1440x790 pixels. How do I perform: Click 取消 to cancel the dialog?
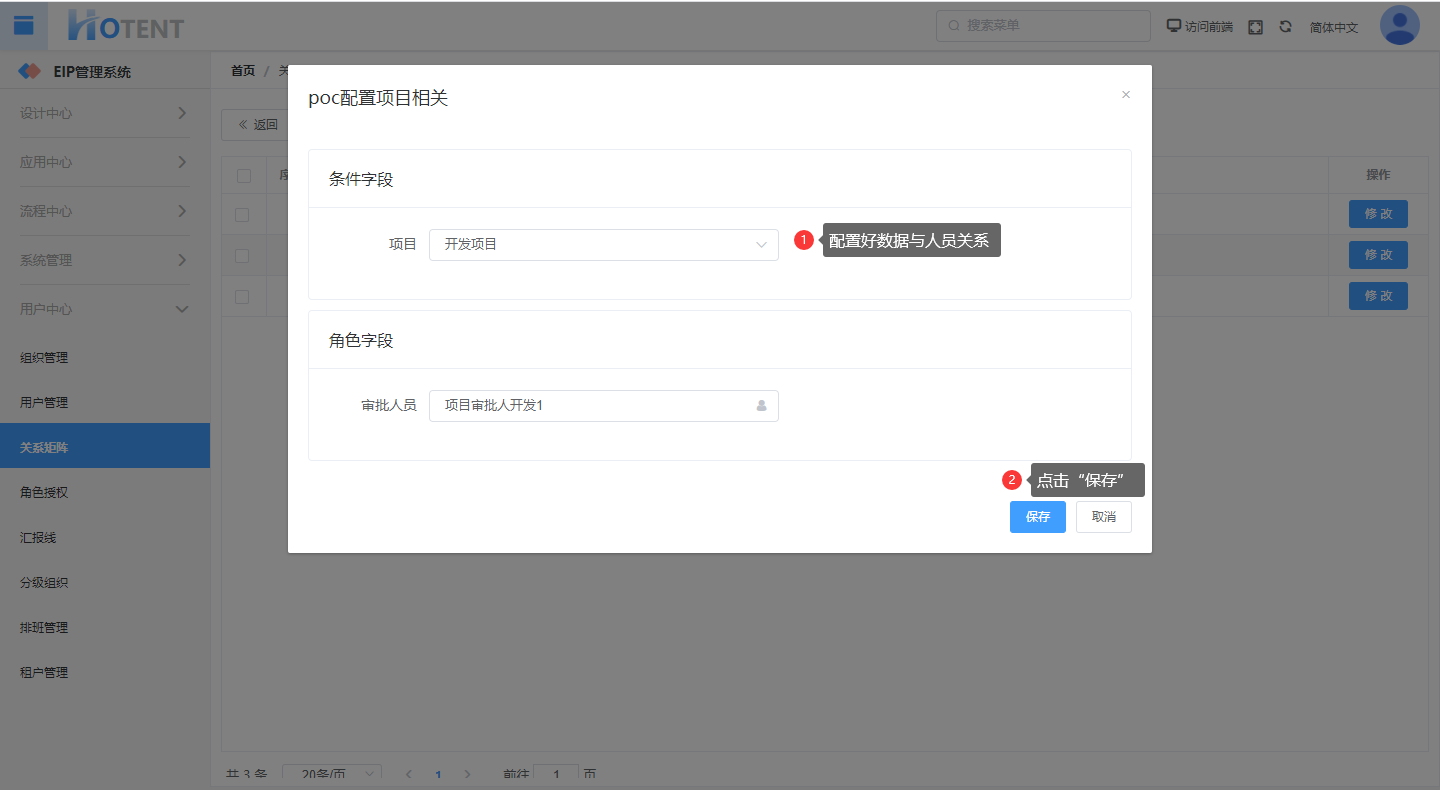1104,517
